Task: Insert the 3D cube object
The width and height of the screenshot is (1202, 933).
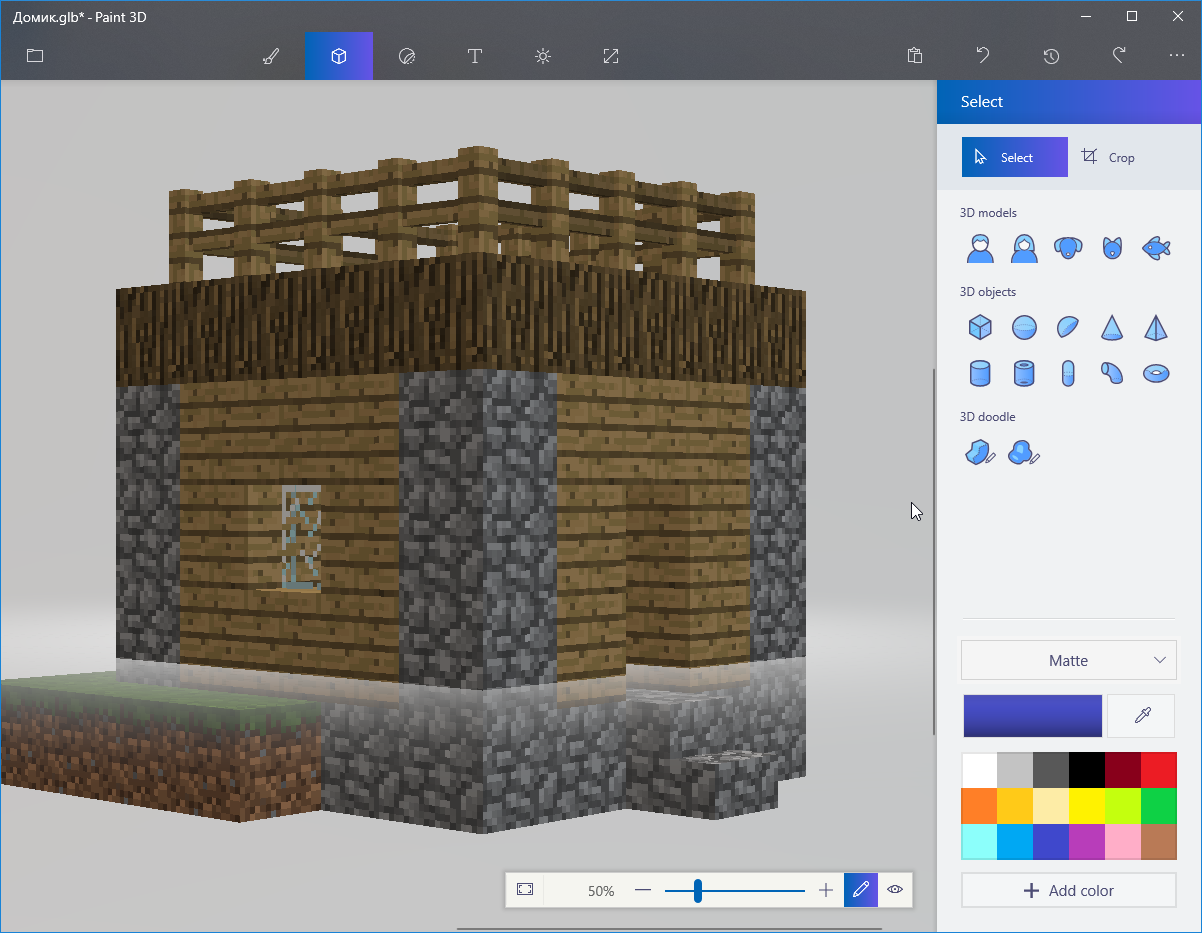Action: tap(980, 327)
